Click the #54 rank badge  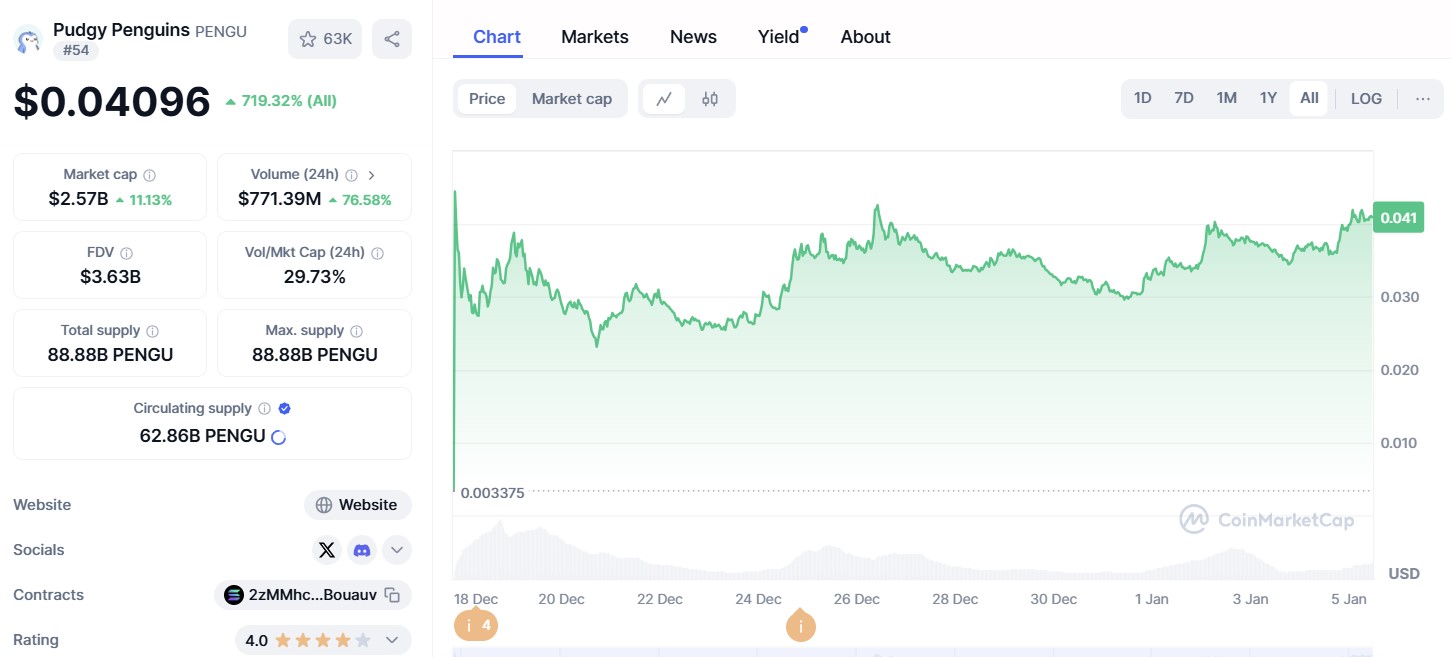click(x=76, y=50)
